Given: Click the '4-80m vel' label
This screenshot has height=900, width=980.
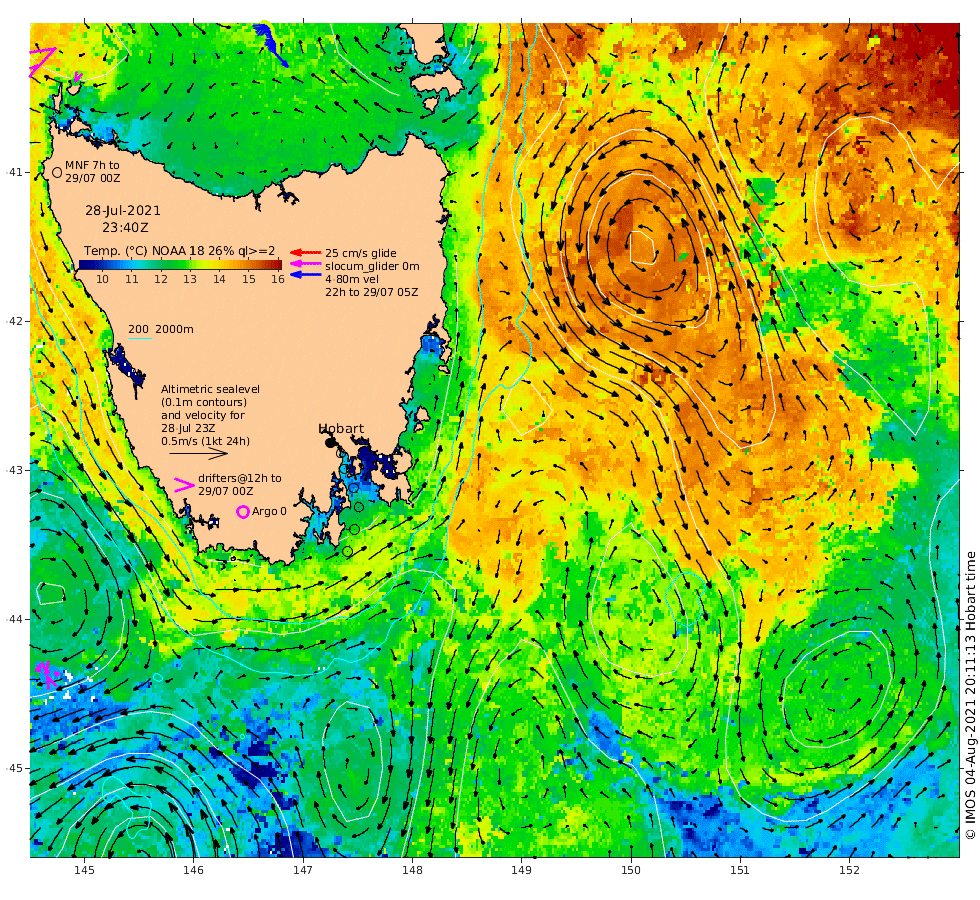Looking at the screenshot, I should (x=352, y=279).
